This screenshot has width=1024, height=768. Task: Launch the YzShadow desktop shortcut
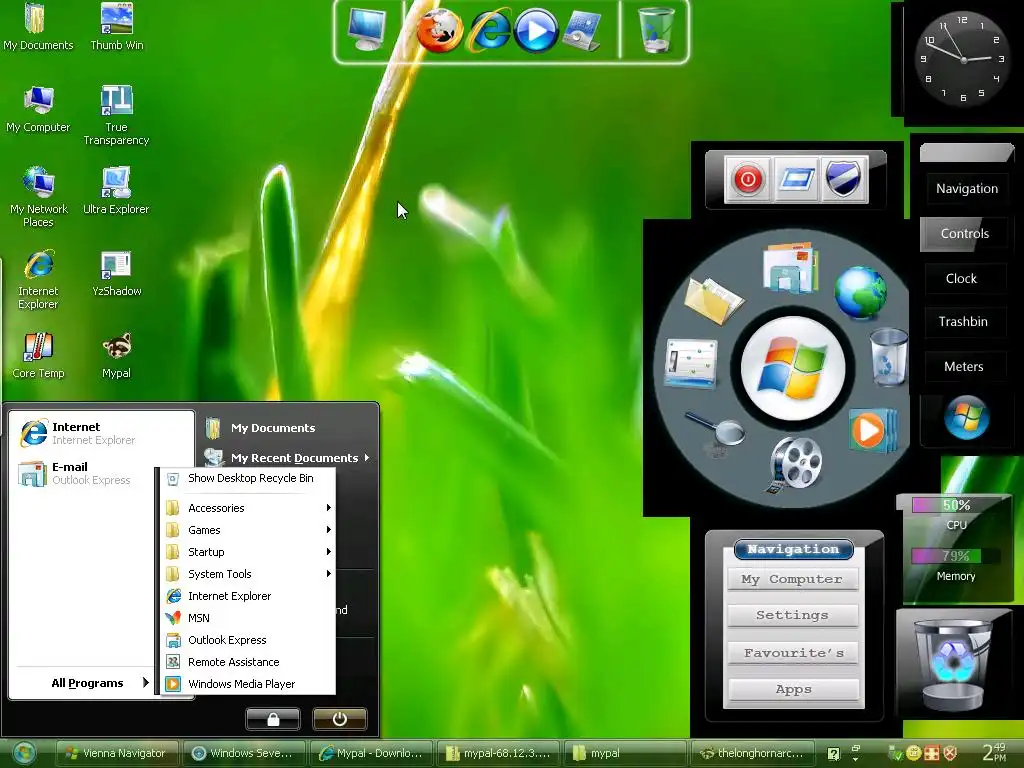coord(116,273)
